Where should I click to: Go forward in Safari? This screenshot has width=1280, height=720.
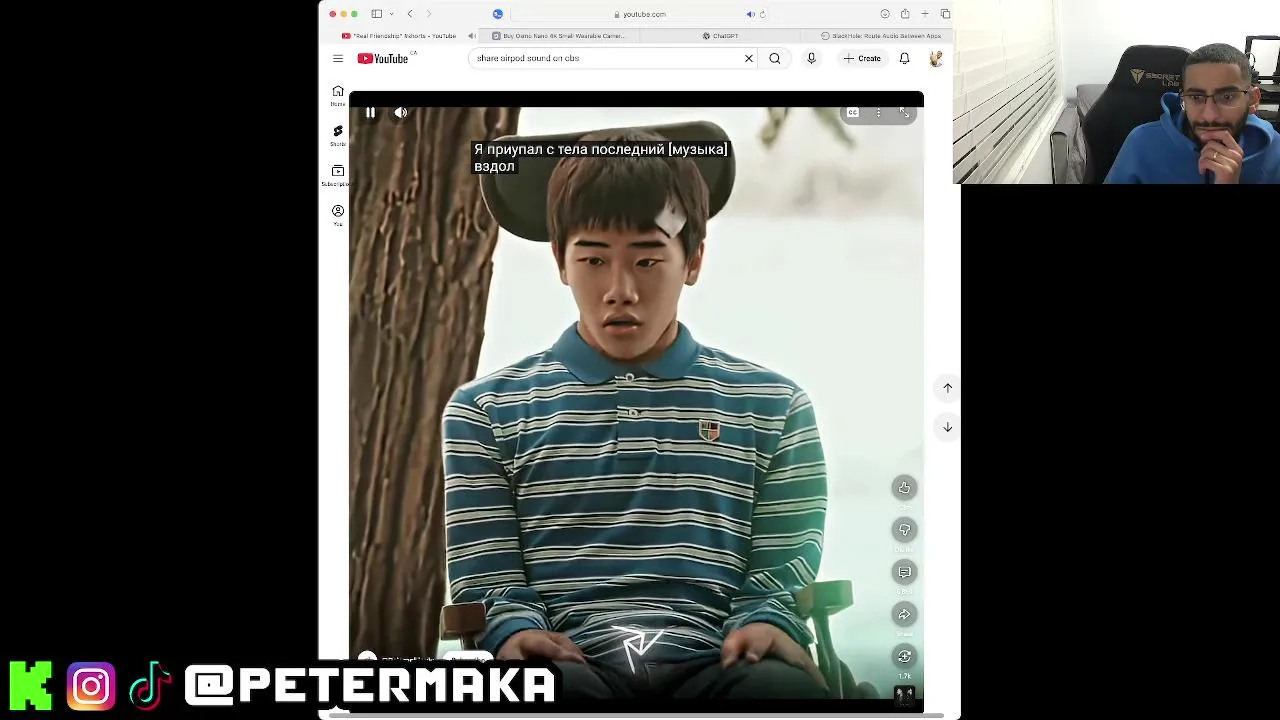[429, 14]
